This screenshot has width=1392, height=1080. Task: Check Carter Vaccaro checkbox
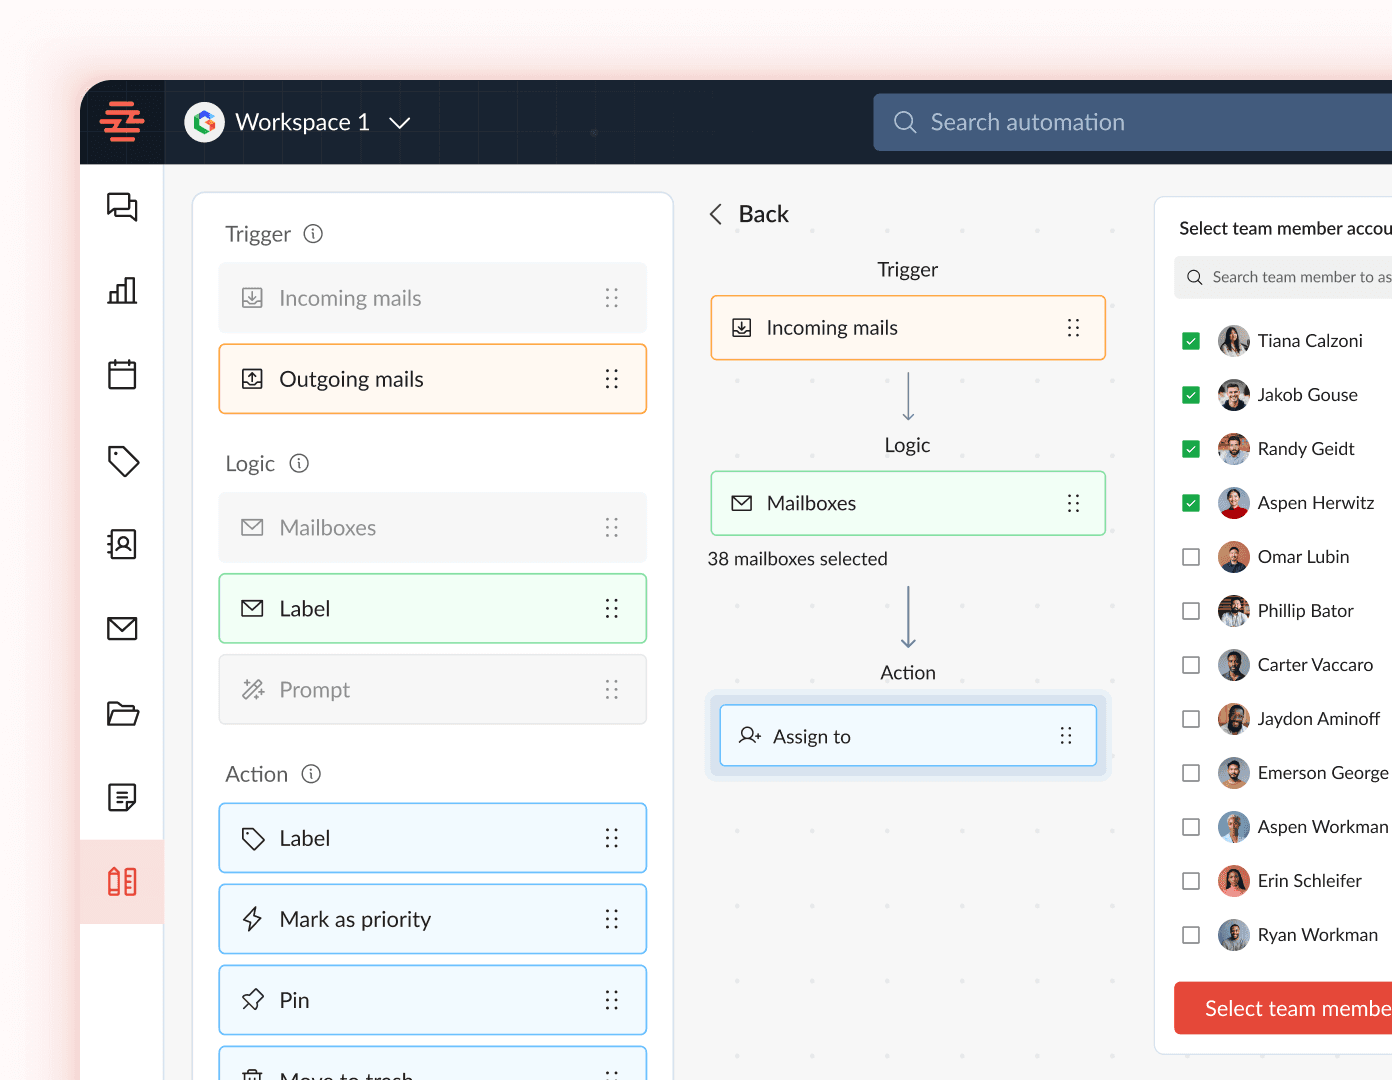tap(1191, 665)
